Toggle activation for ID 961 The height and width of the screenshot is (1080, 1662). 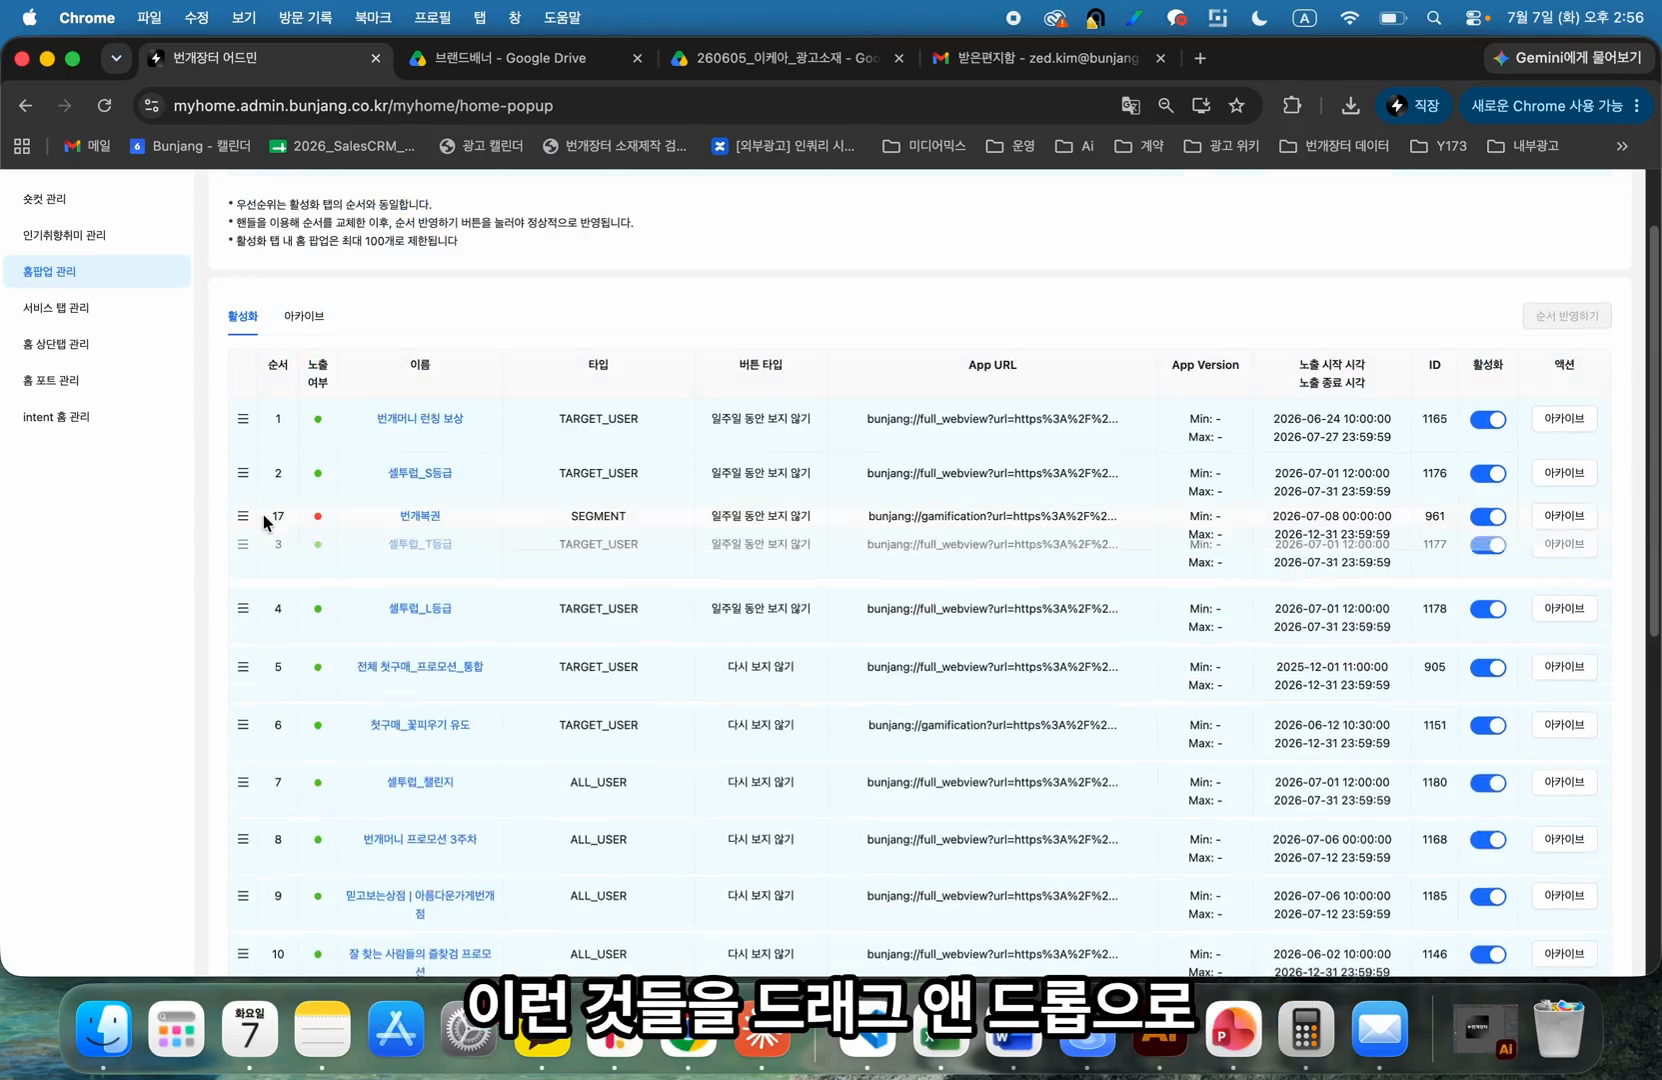pos(1488,517)
